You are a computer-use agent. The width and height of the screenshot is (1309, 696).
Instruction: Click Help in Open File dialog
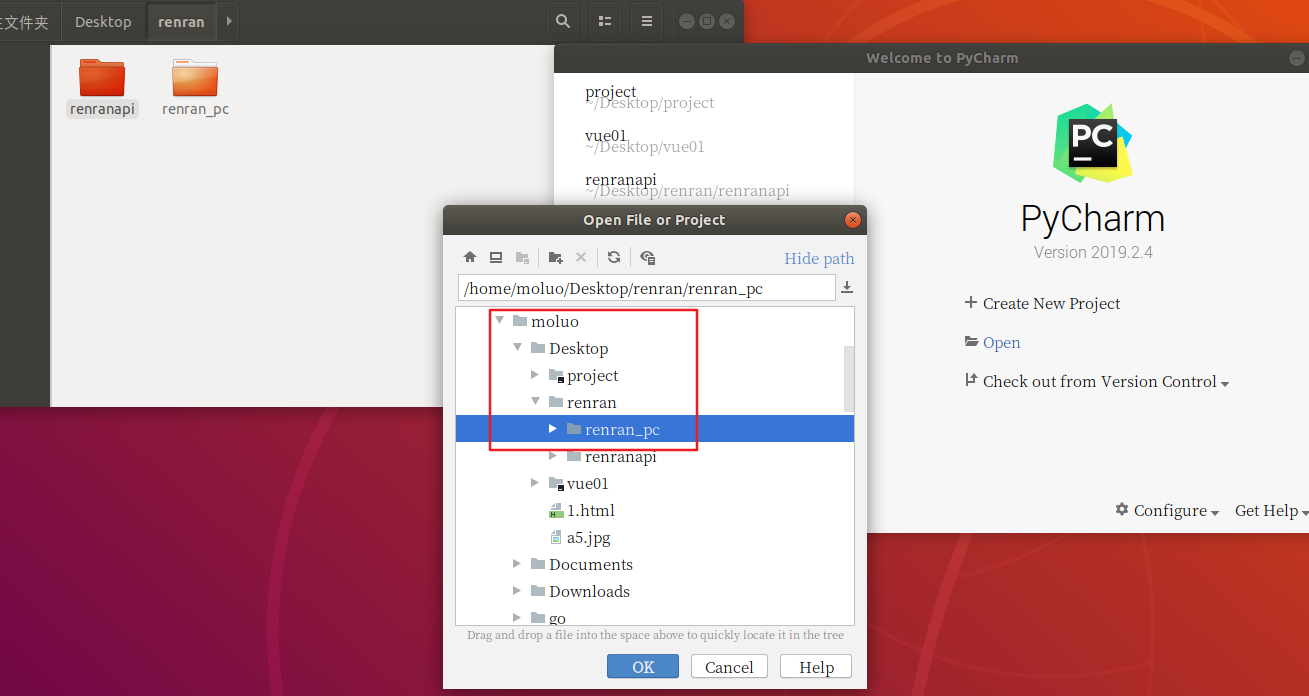coord(816,667)
